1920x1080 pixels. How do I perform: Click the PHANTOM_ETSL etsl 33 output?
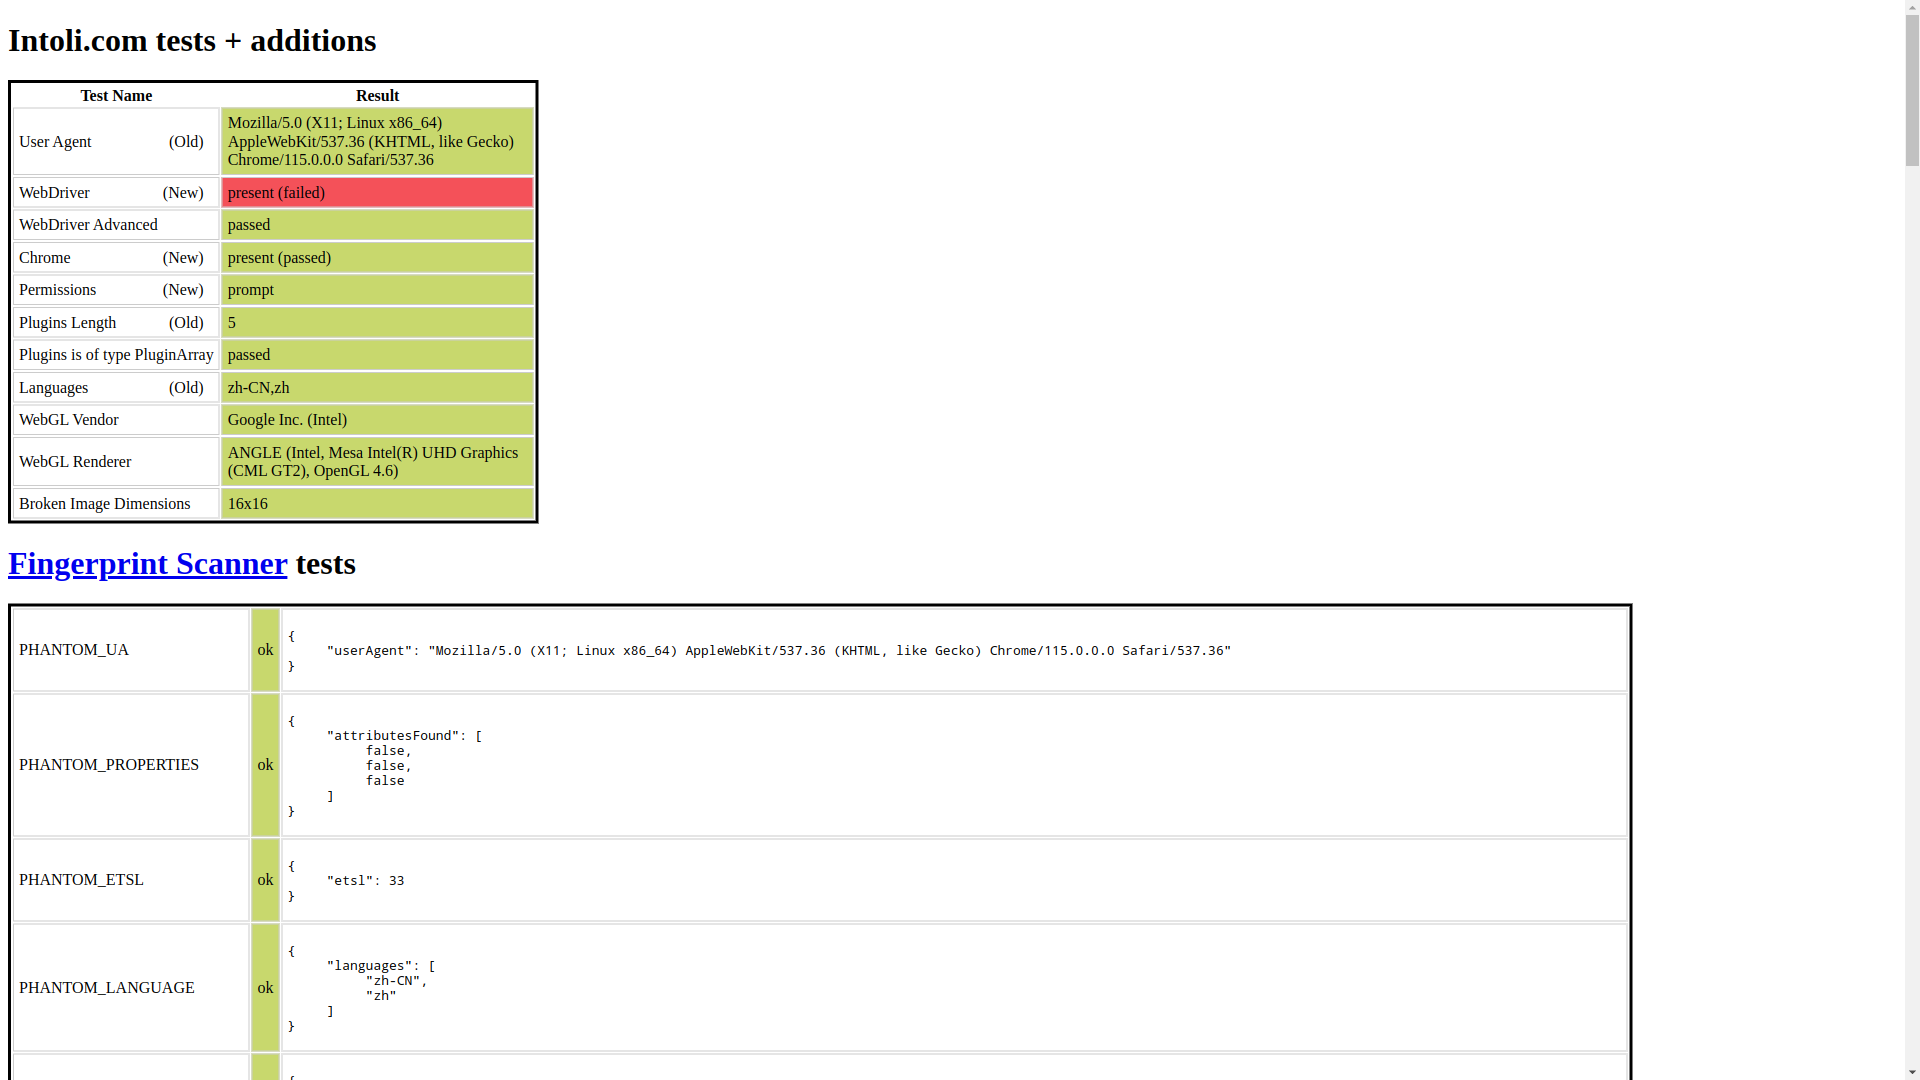[x=365, y=881]
